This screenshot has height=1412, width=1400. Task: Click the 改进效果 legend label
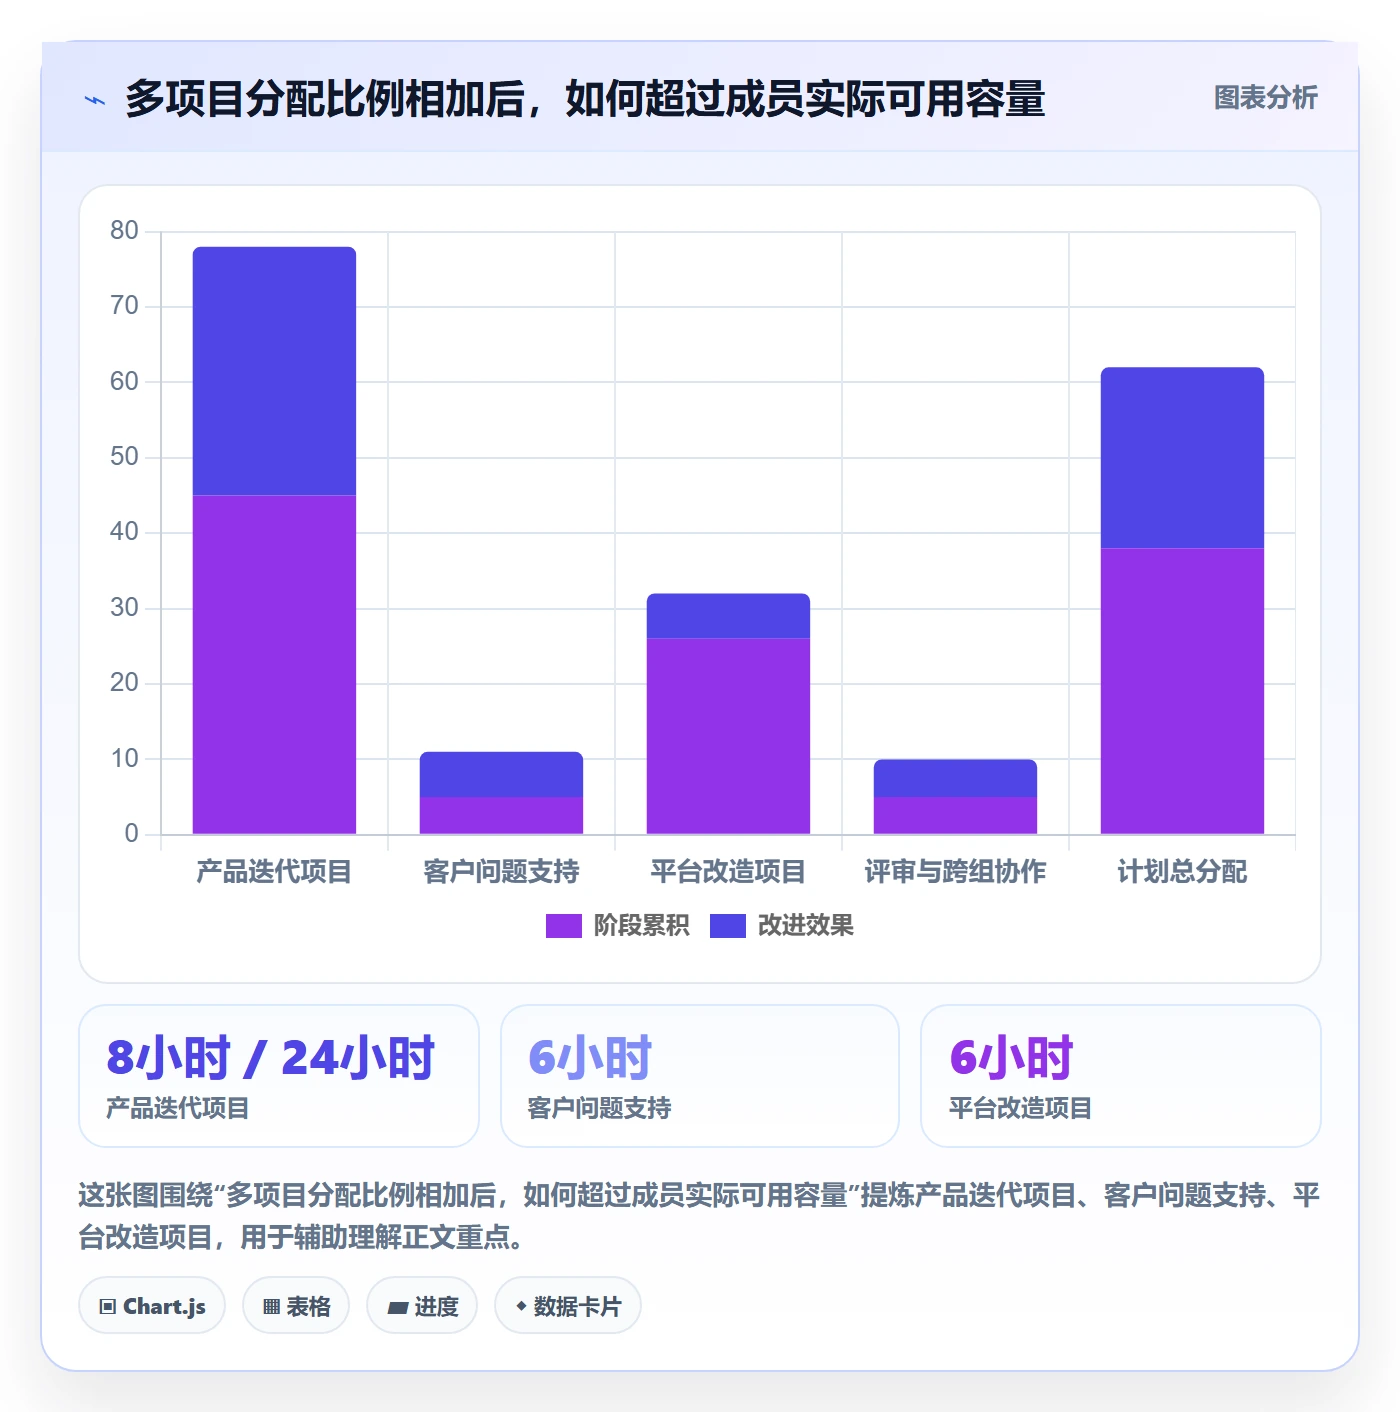[x=805, y=926]
